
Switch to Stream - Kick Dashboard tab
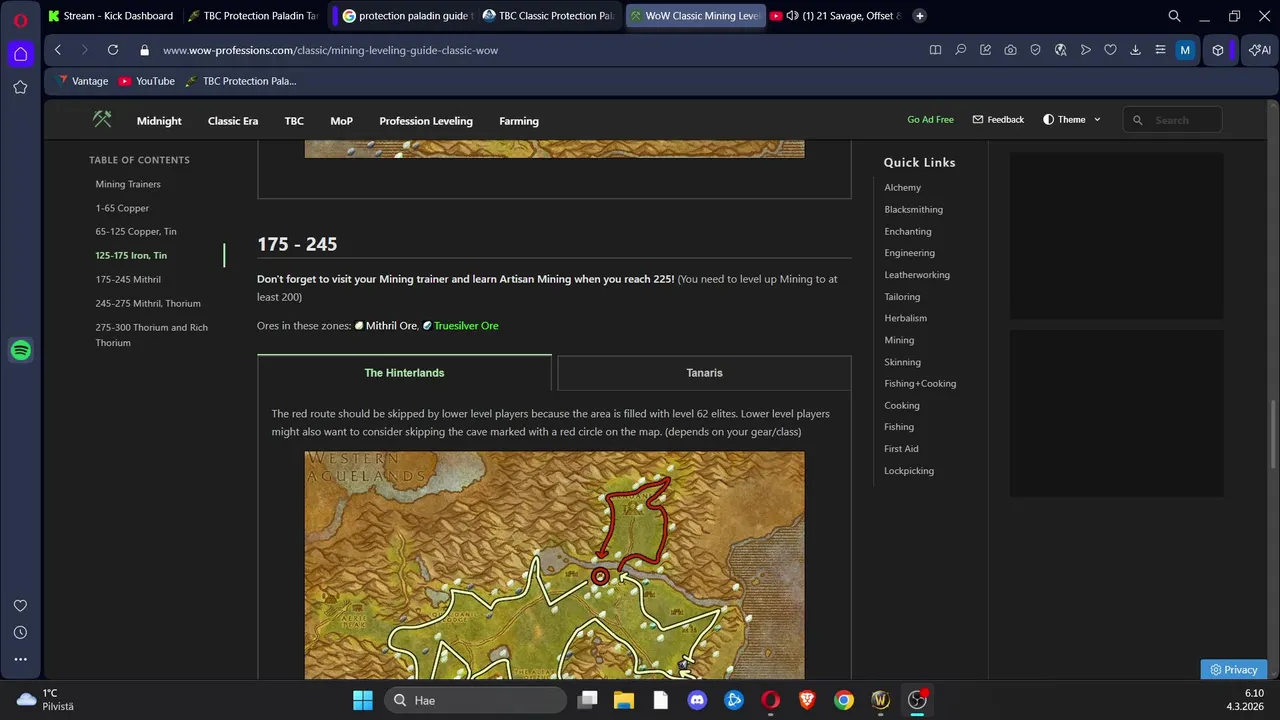pos(112,16)
